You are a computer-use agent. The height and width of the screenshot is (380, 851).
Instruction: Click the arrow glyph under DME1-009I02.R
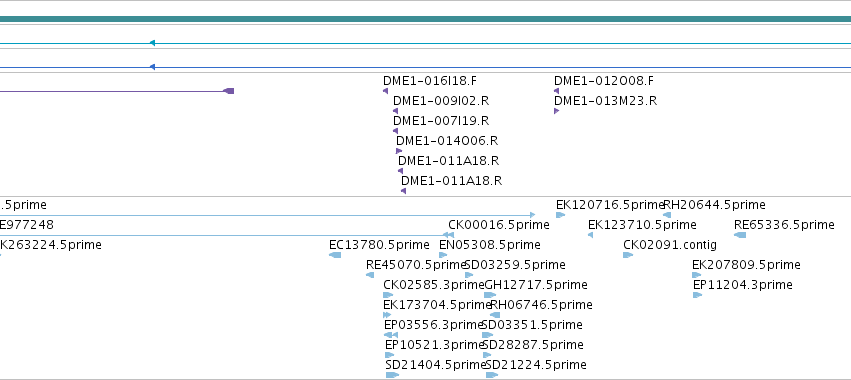coord(396,111)
